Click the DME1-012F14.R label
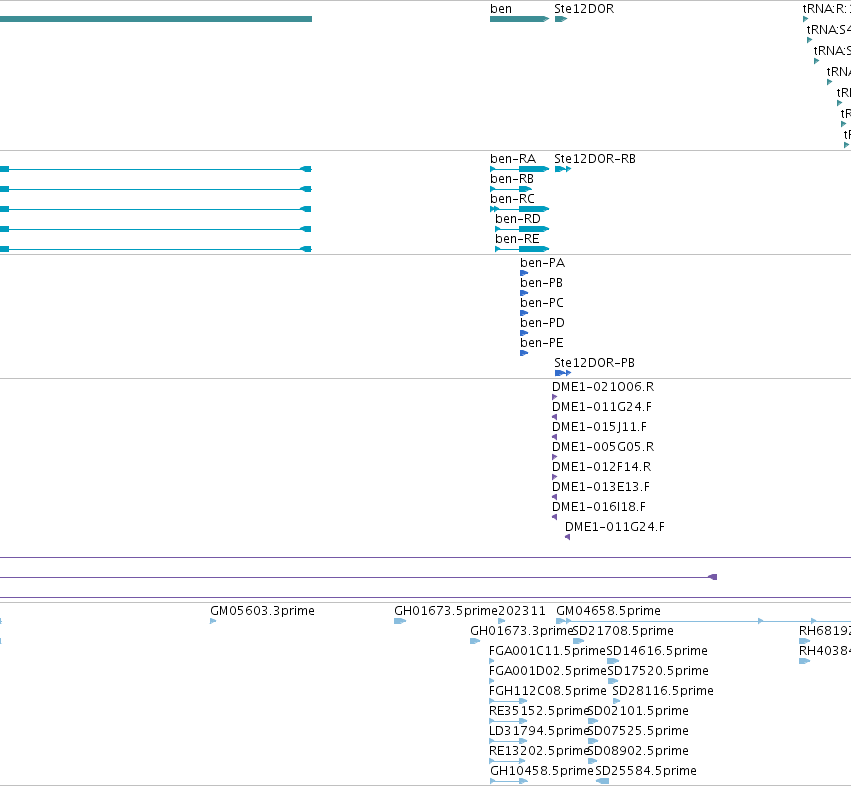This screenshot has height=786, width=851. 601,467
